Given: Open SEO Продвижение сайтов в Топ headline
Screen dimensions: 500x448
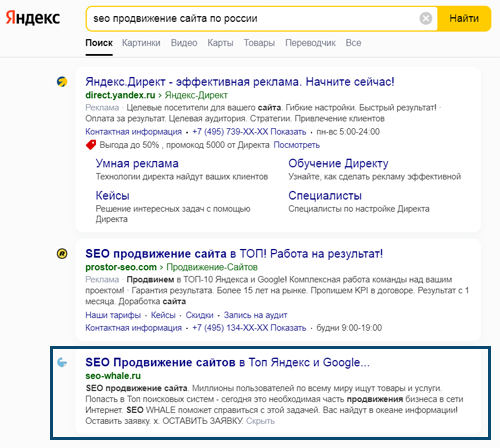Looking at the screenshot, I should (227, 362).
